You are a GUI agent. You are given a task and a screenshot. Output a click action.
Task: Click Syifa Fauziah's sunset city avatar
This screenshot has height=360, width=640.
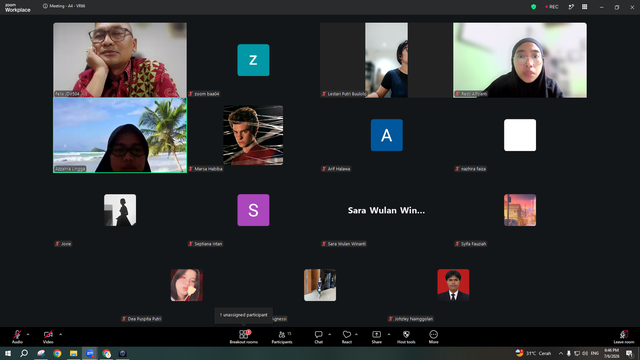tap(520, 210)
